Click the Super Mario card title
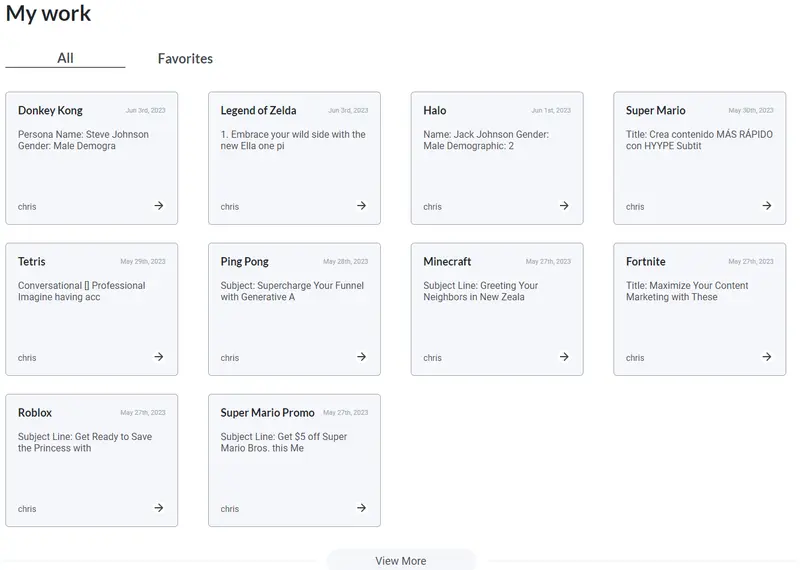The height and width of the screenshot is (570, 800). pyautogui.click(x=656, y=110)
